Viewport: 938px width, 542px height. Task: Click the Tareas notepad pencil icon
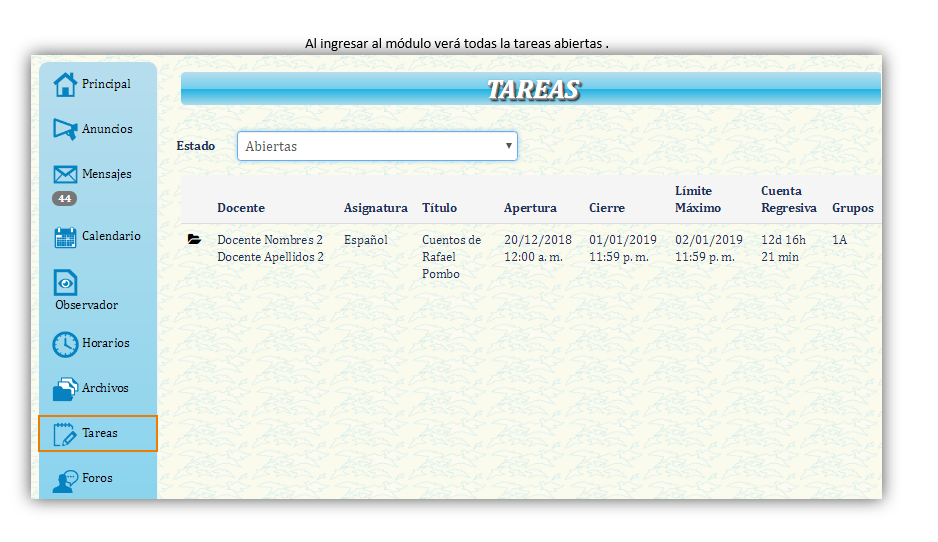pos(65,434)
